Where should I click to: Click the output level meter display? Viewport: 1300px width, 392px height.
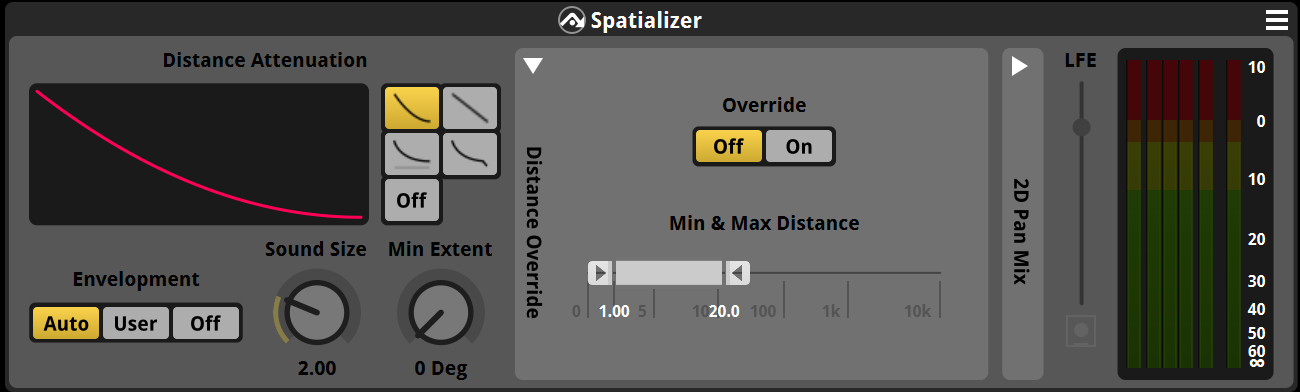(x=1195, y=213)
